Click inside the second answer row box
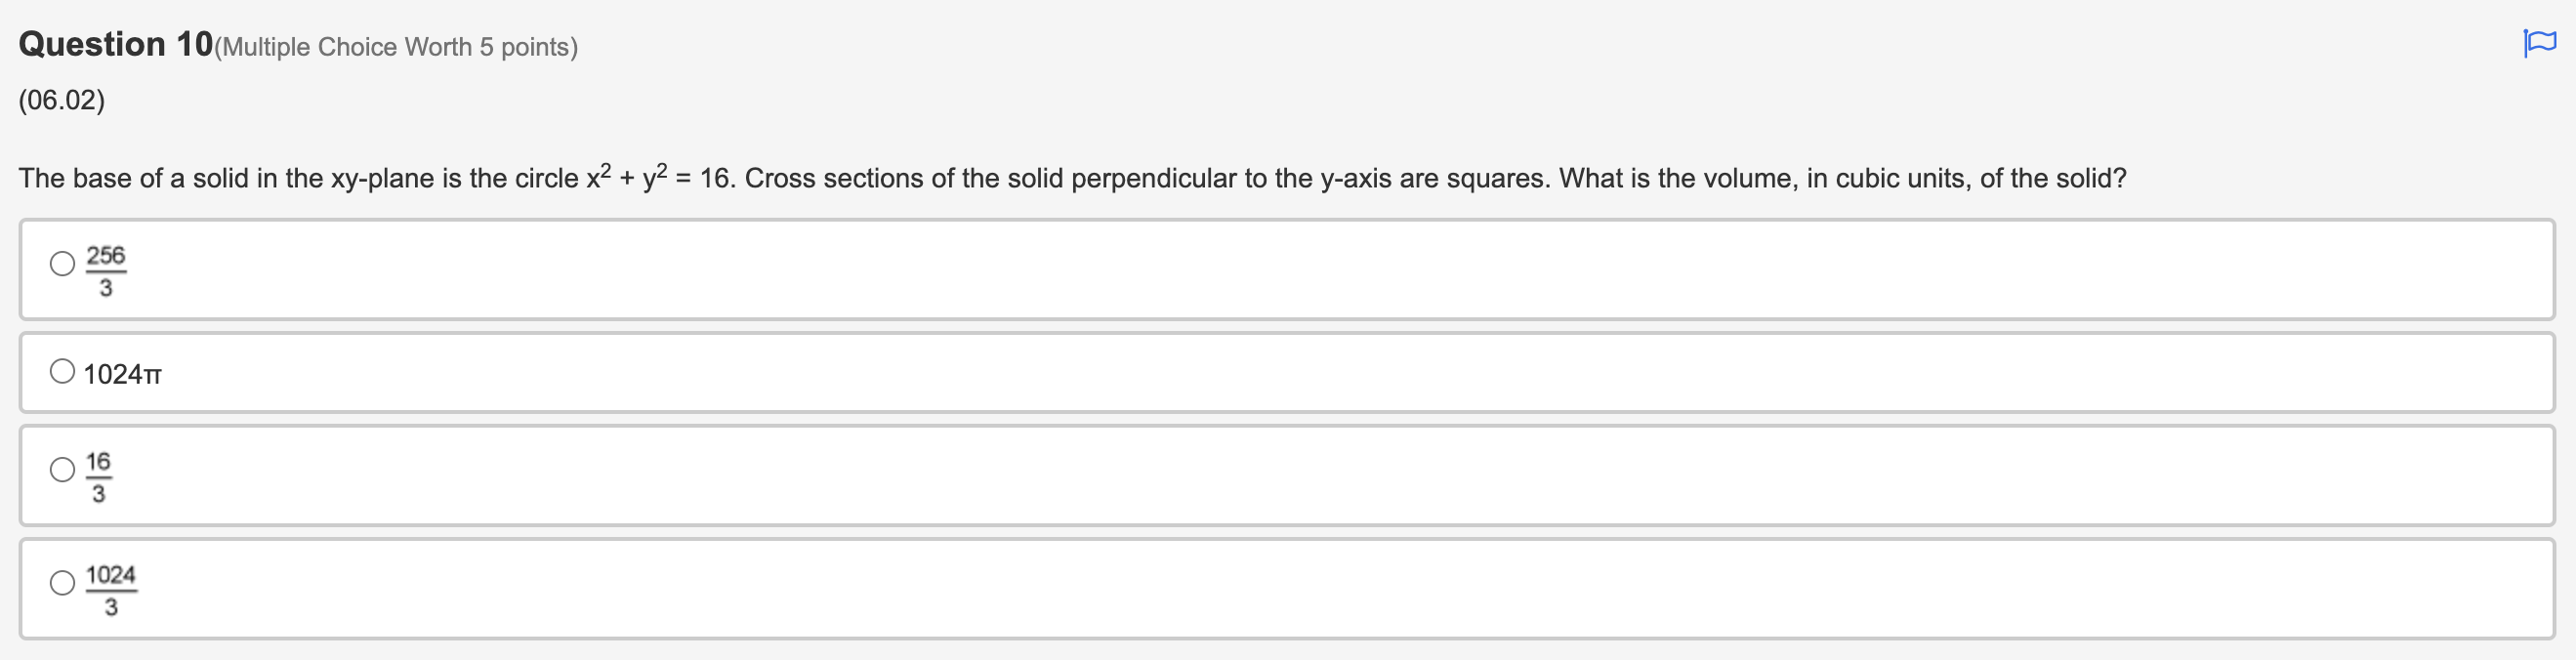2576x660 pixels. click(x=1280, y=372)
